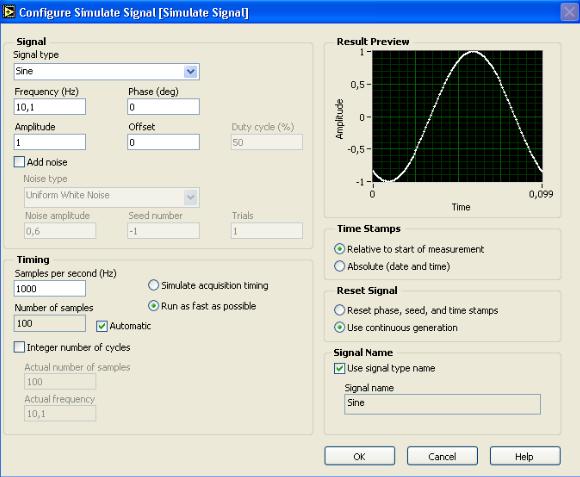Image resolution: width=580 pixels, height=477 pixels.
Task: Select Run as fast as possible
Action: (x=153, y=306)
